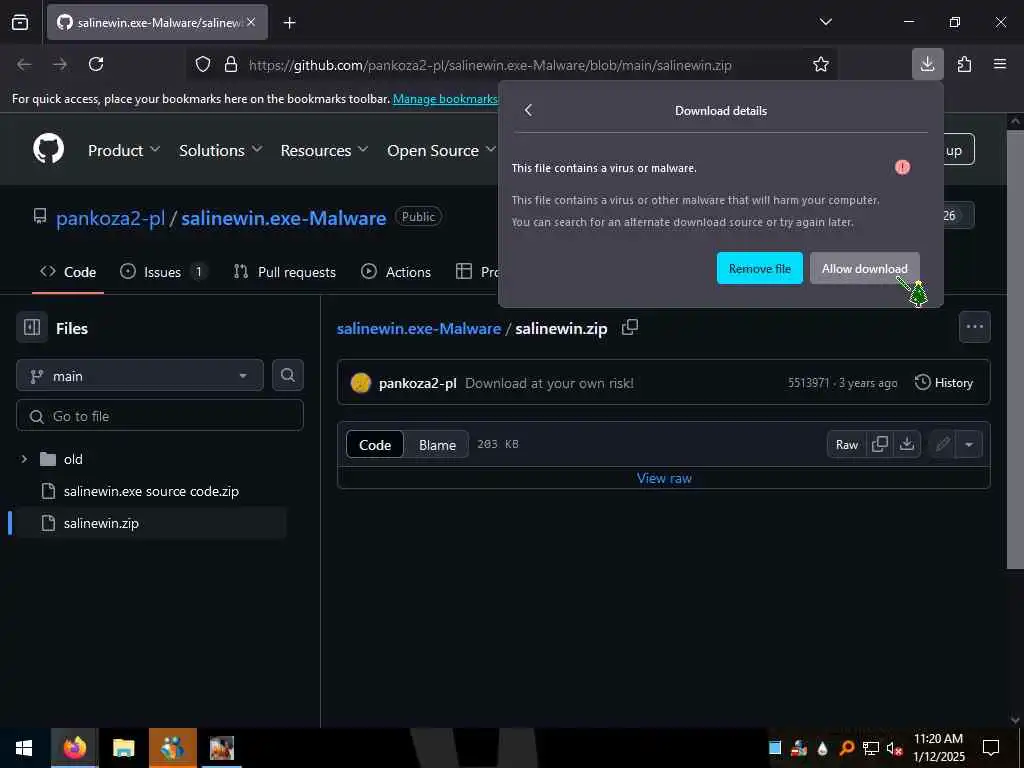The height and width of the screenshot is (768, 1024).
Task: Switch to Blame view
Action: 437,445
